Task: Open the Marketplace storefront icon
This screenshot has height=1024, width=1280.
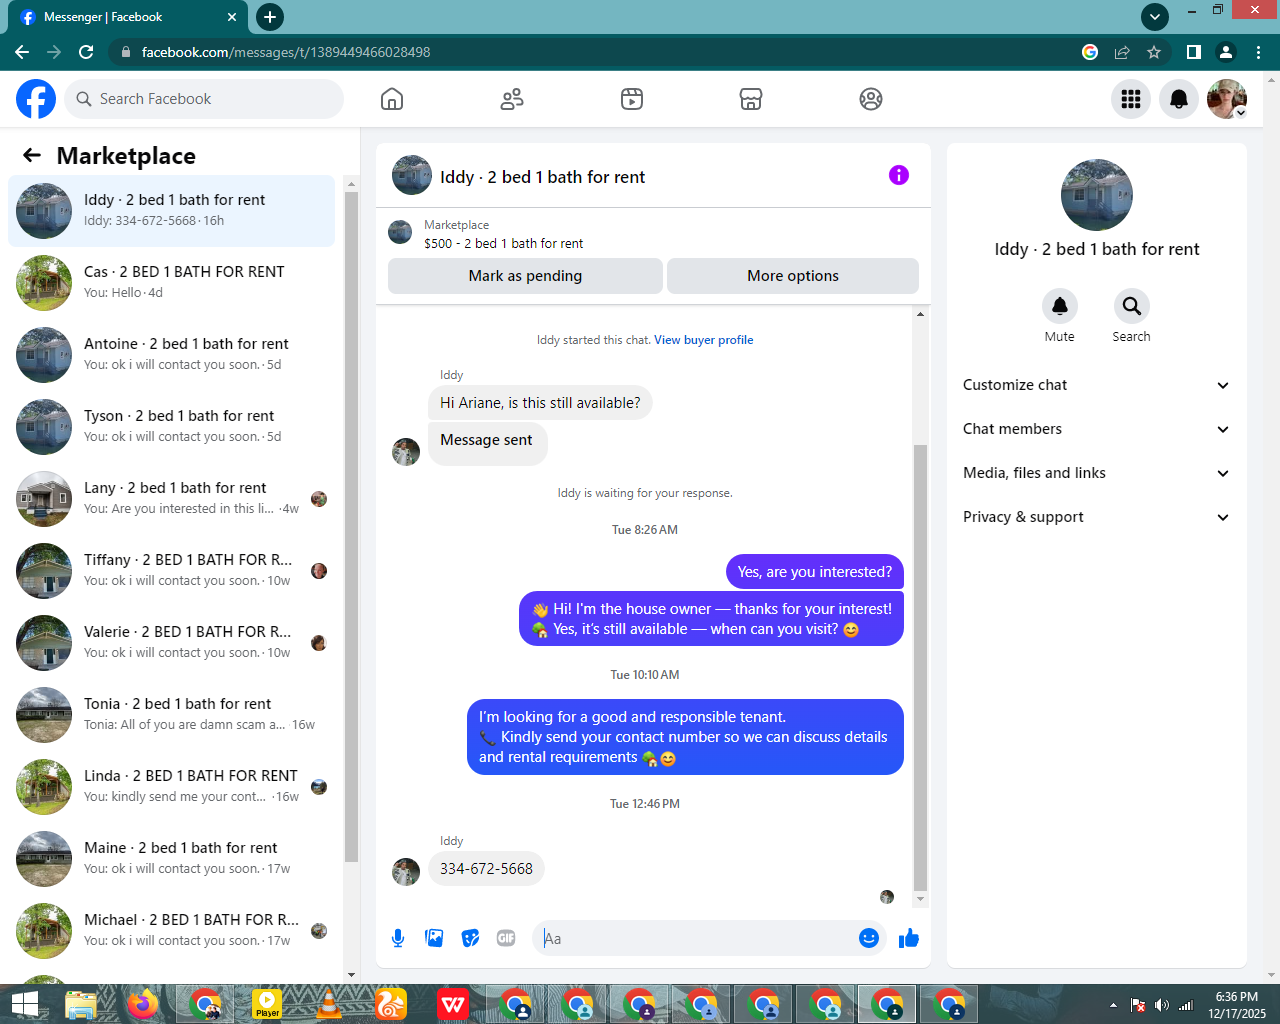Action: coord(751,99)
